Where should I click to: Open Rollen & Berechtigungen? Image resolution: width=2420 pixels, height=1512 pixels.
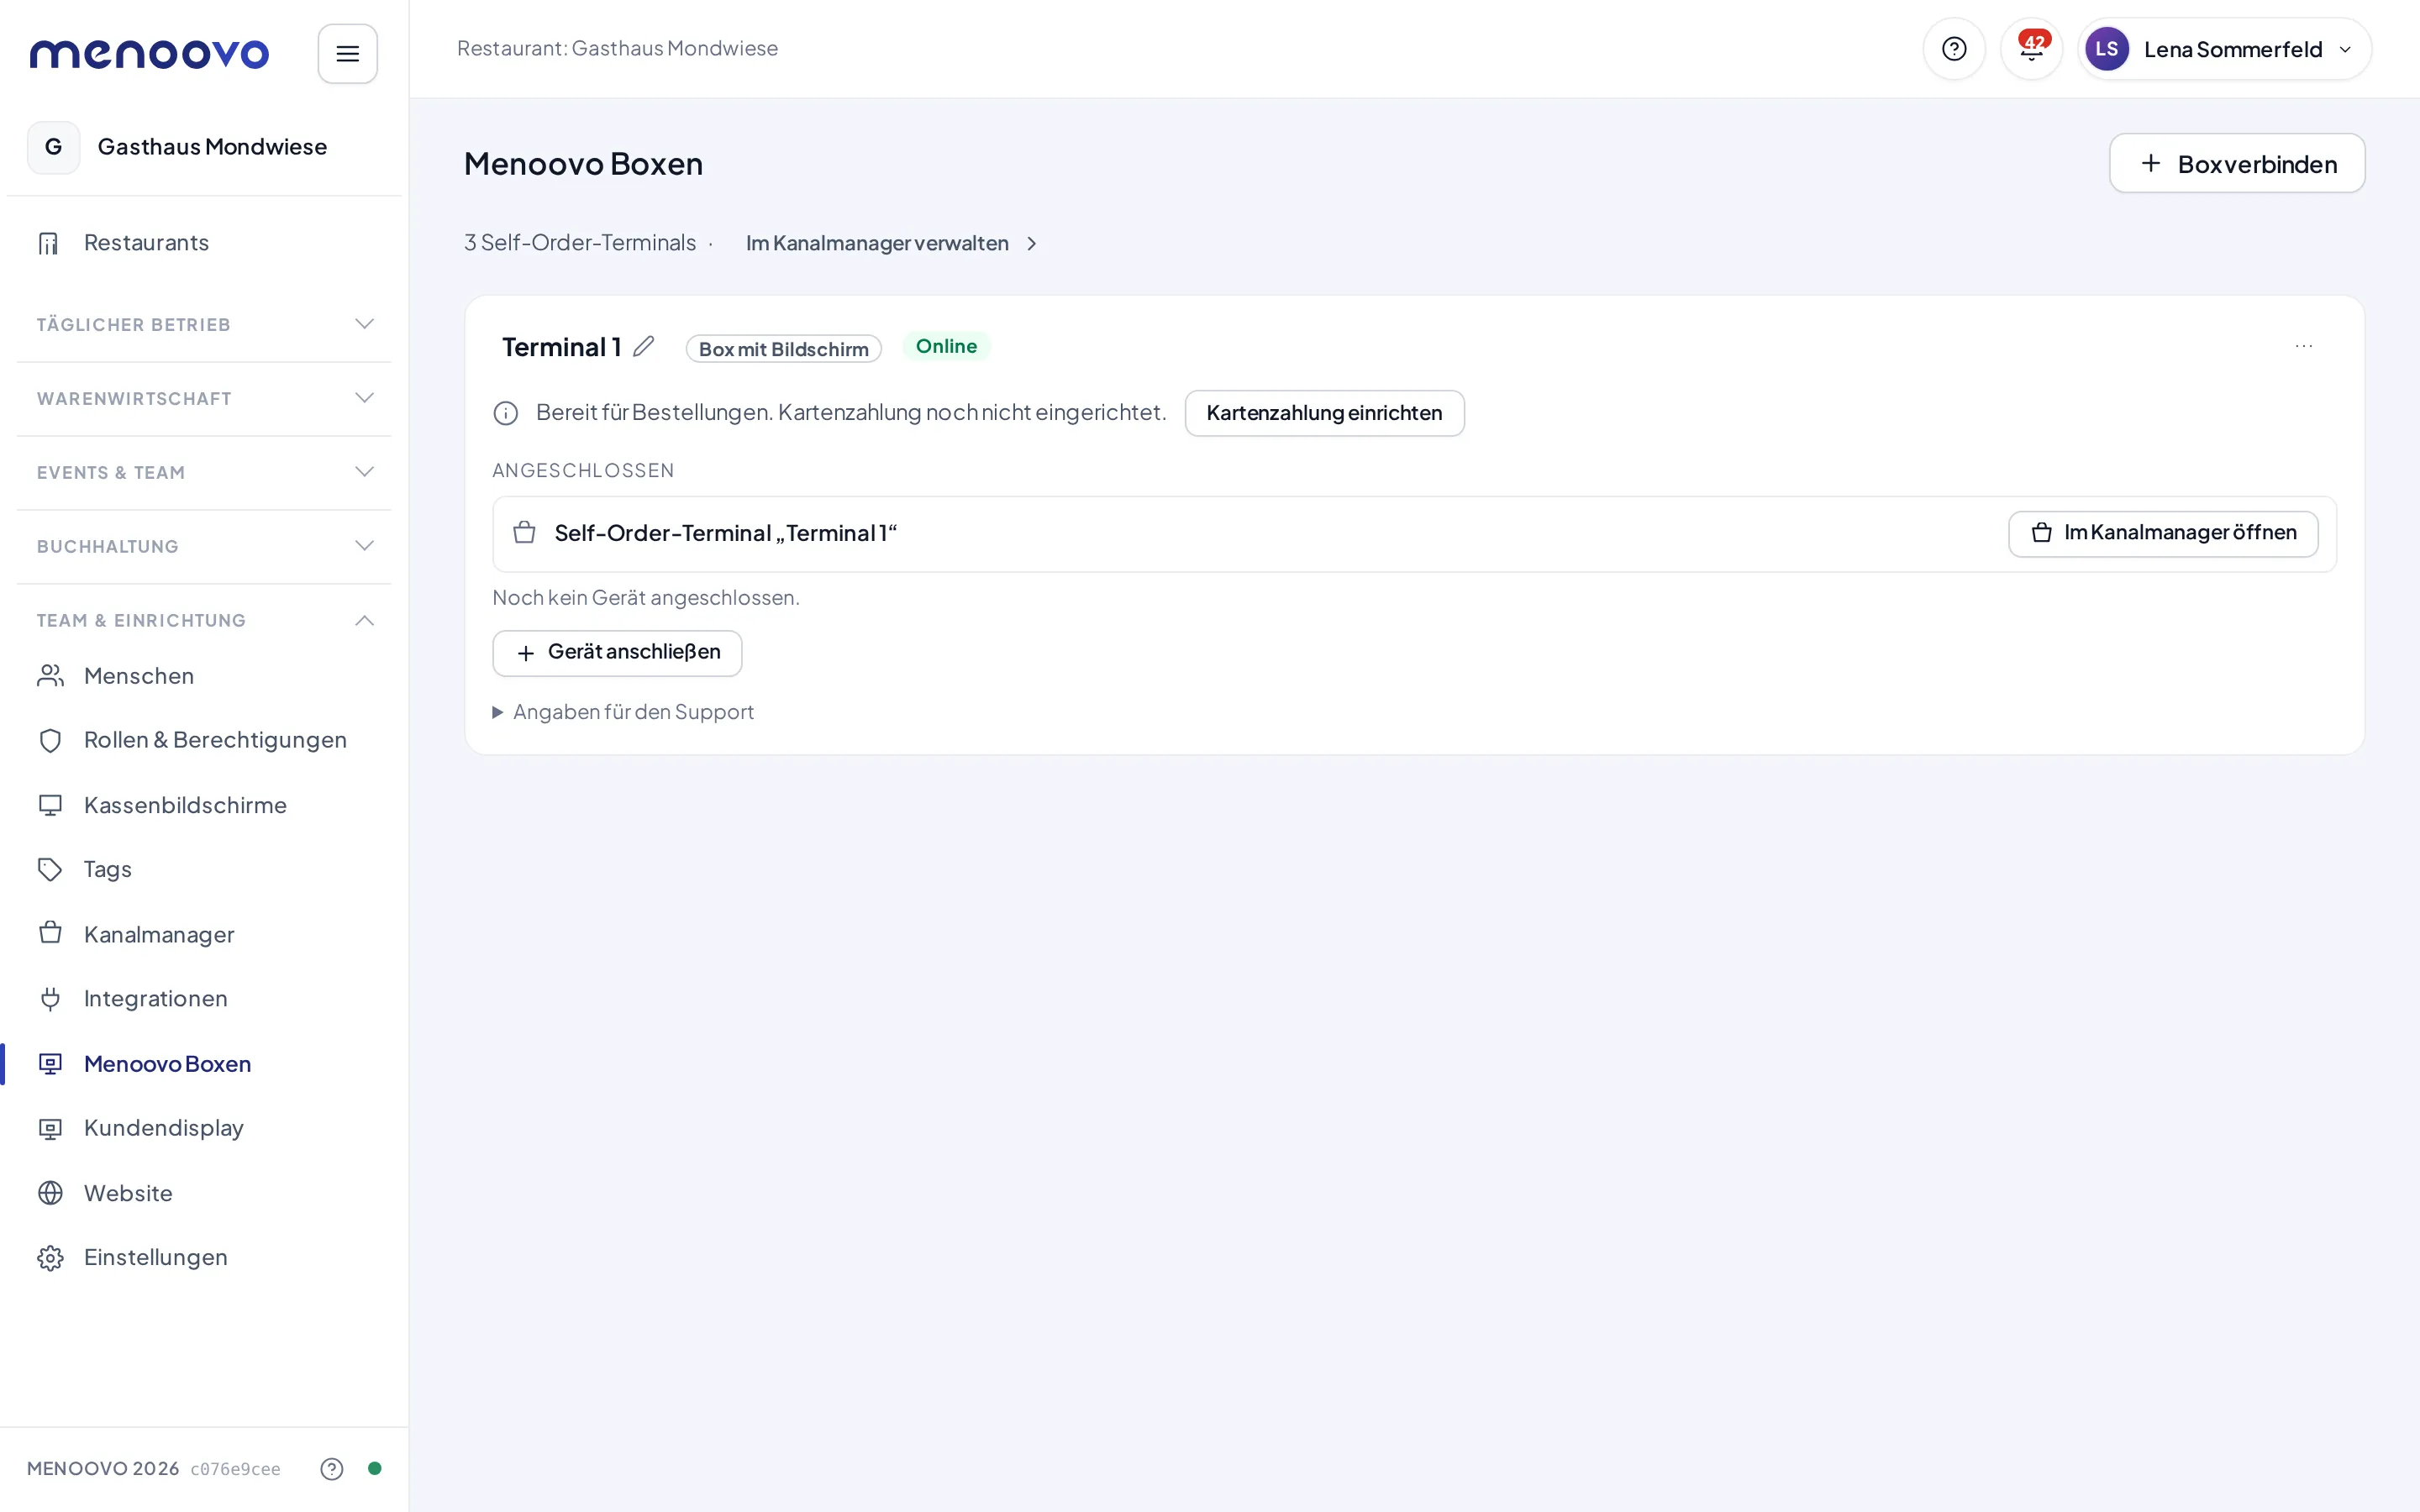(x=204, y=740)
